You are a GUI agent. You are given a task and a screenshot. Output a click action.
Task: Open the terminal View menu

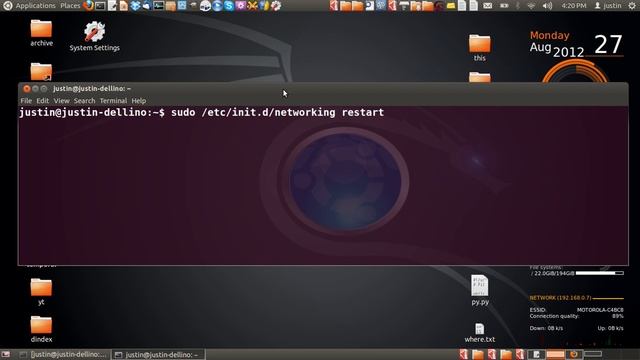tap(61, 100)
